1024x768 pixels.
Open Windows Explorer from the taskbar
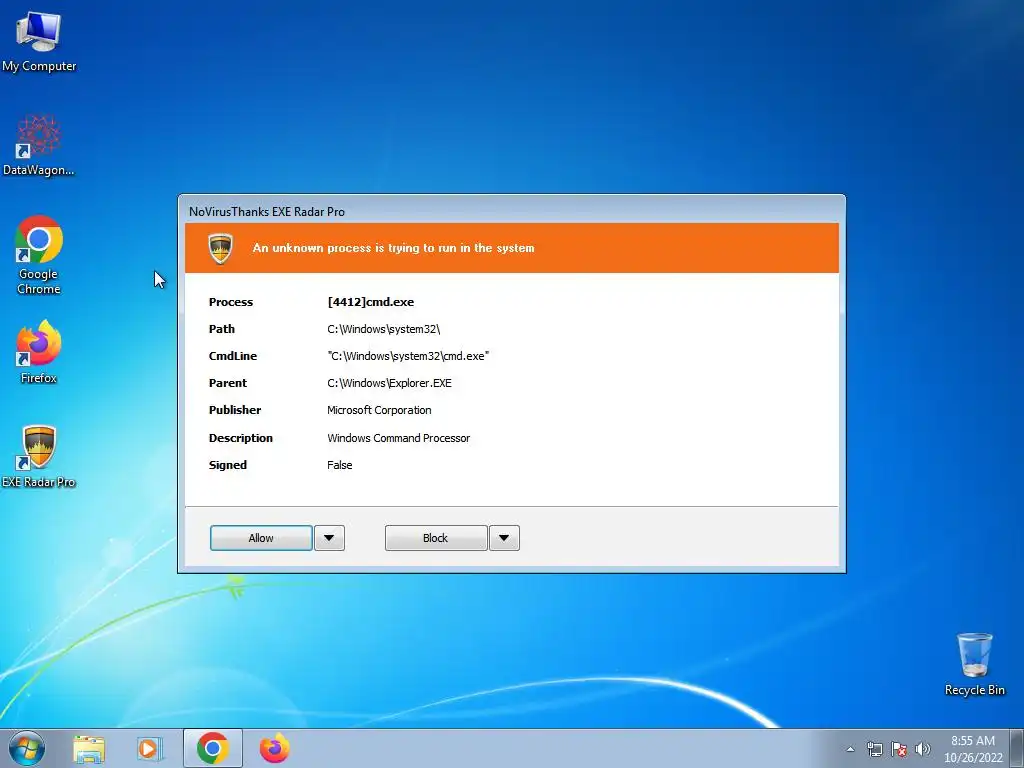(89, 748)
